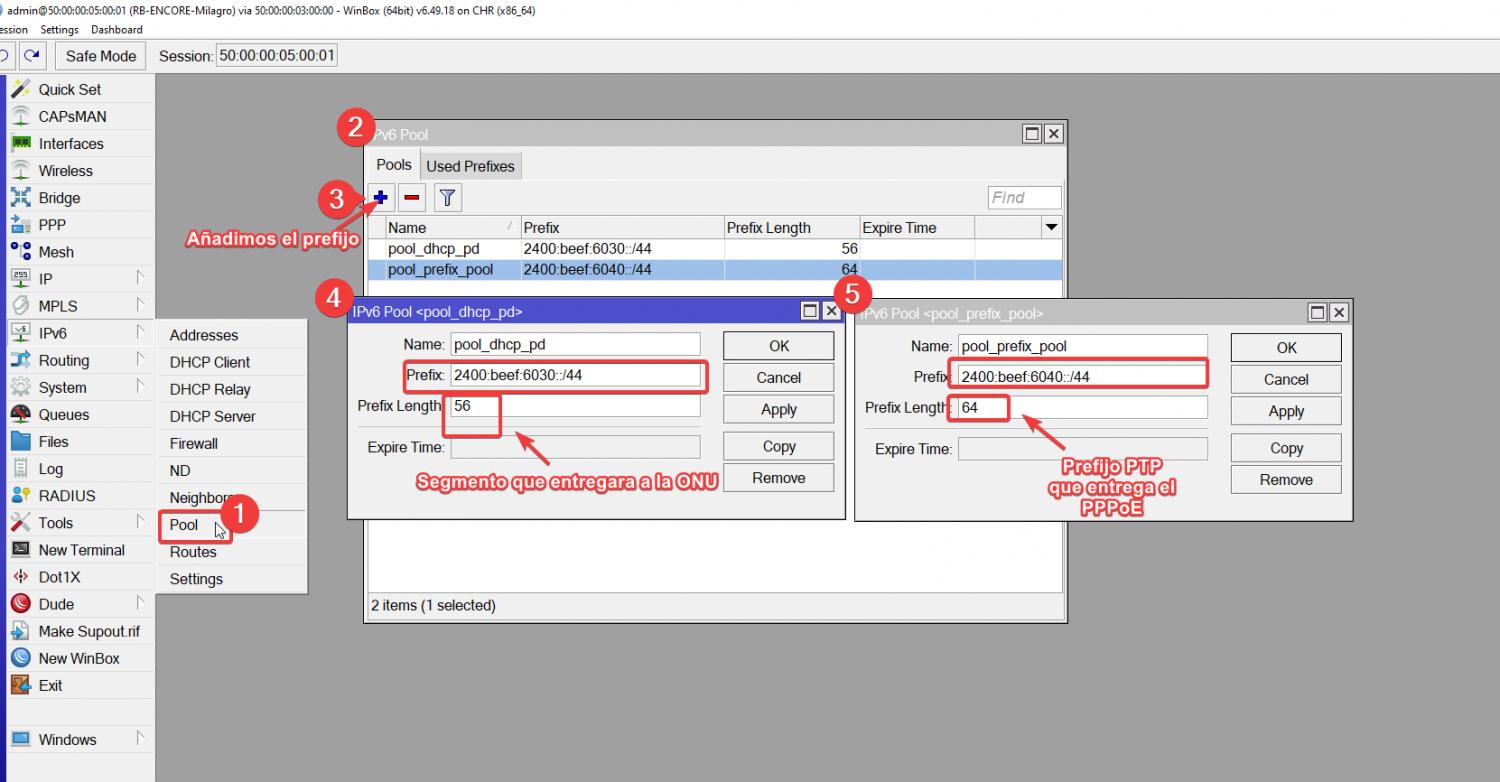The height and width of the screenshot is (782, 1500).
Task: Open the Bridge sidebar item
Action: click(x=59, y=198)
